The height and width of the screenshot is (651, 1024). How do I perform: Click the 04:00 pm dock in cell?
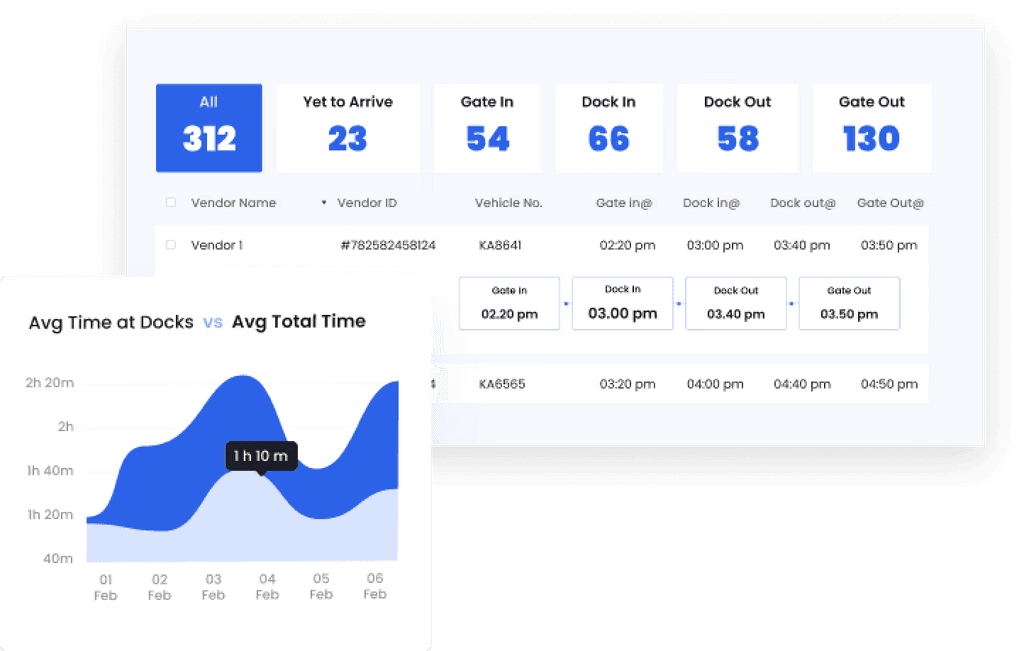point(714,384)
